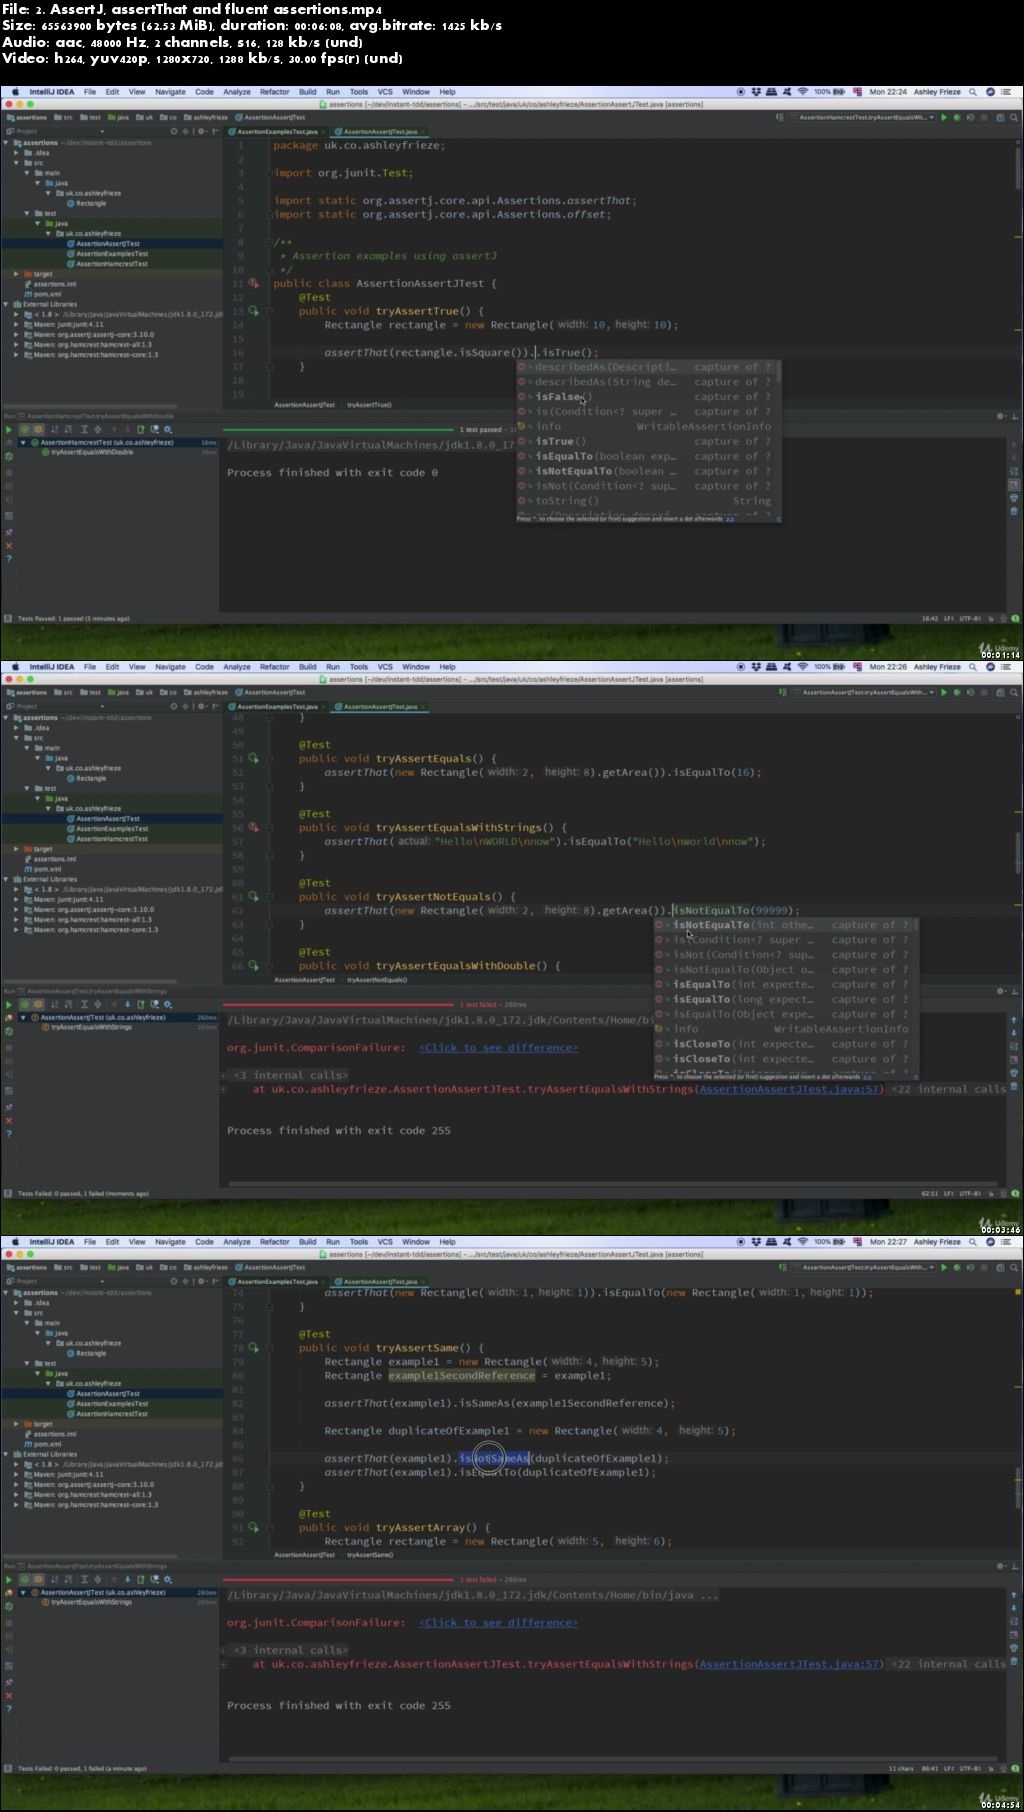This screenshot has width=1024, height=1812.
Task: Click run gutter icon beside tryAssertNotEquals method
Action: pos(254,897)
